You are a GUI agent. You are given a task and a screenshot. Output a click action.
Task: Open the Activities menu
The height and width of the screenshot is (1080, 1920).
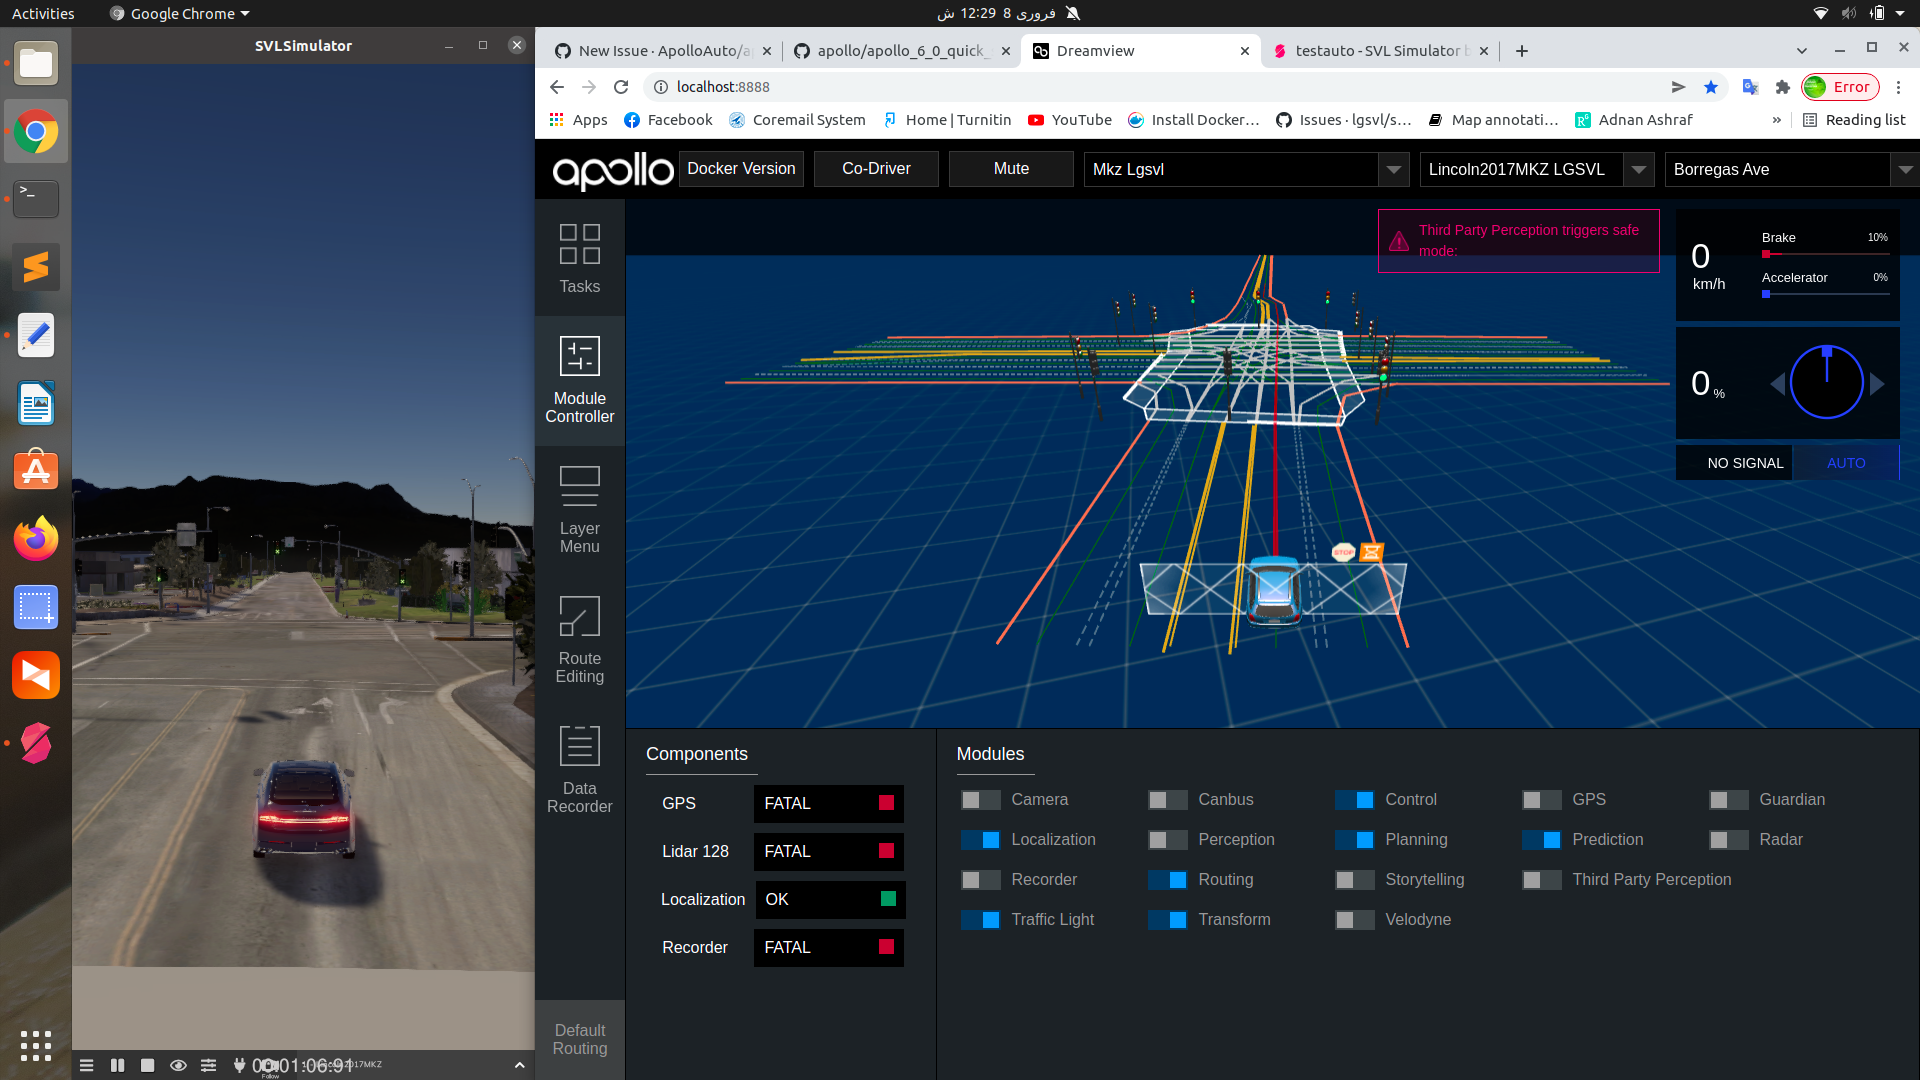(x=42, y=13)
